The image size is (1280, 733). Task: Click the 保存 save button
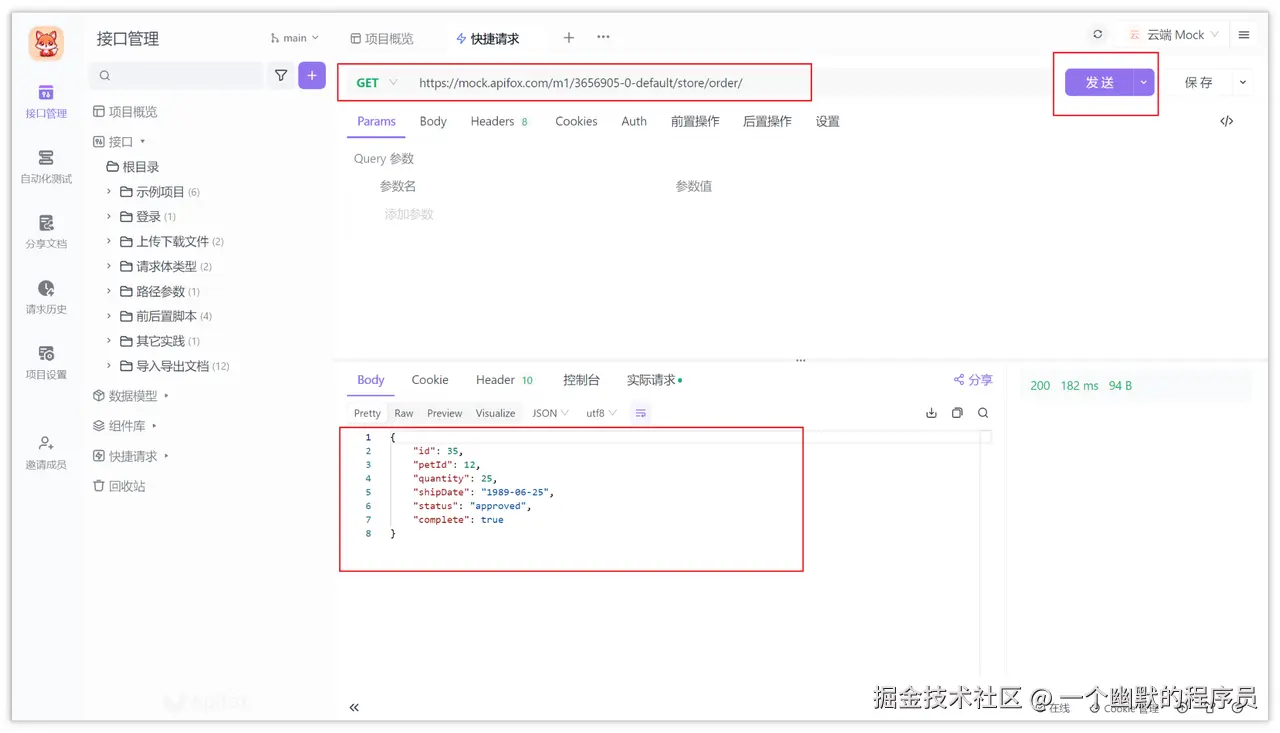click(x=1198, y=82)
